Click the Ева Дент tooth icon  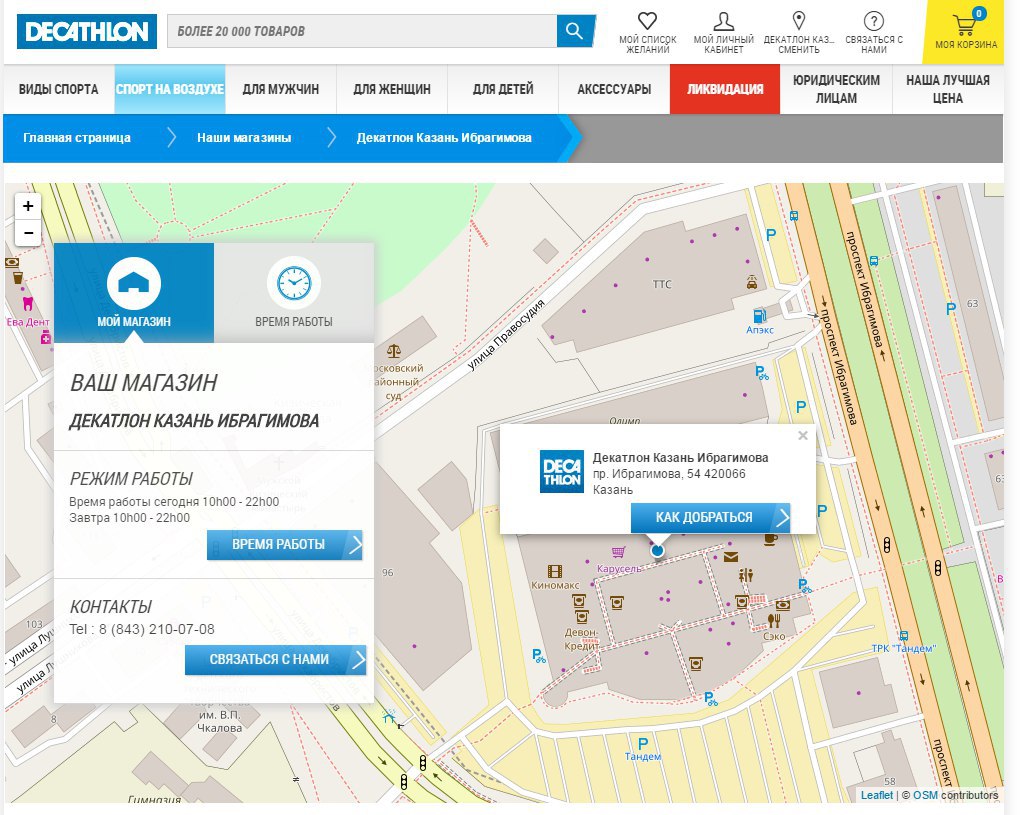[27, 304]
